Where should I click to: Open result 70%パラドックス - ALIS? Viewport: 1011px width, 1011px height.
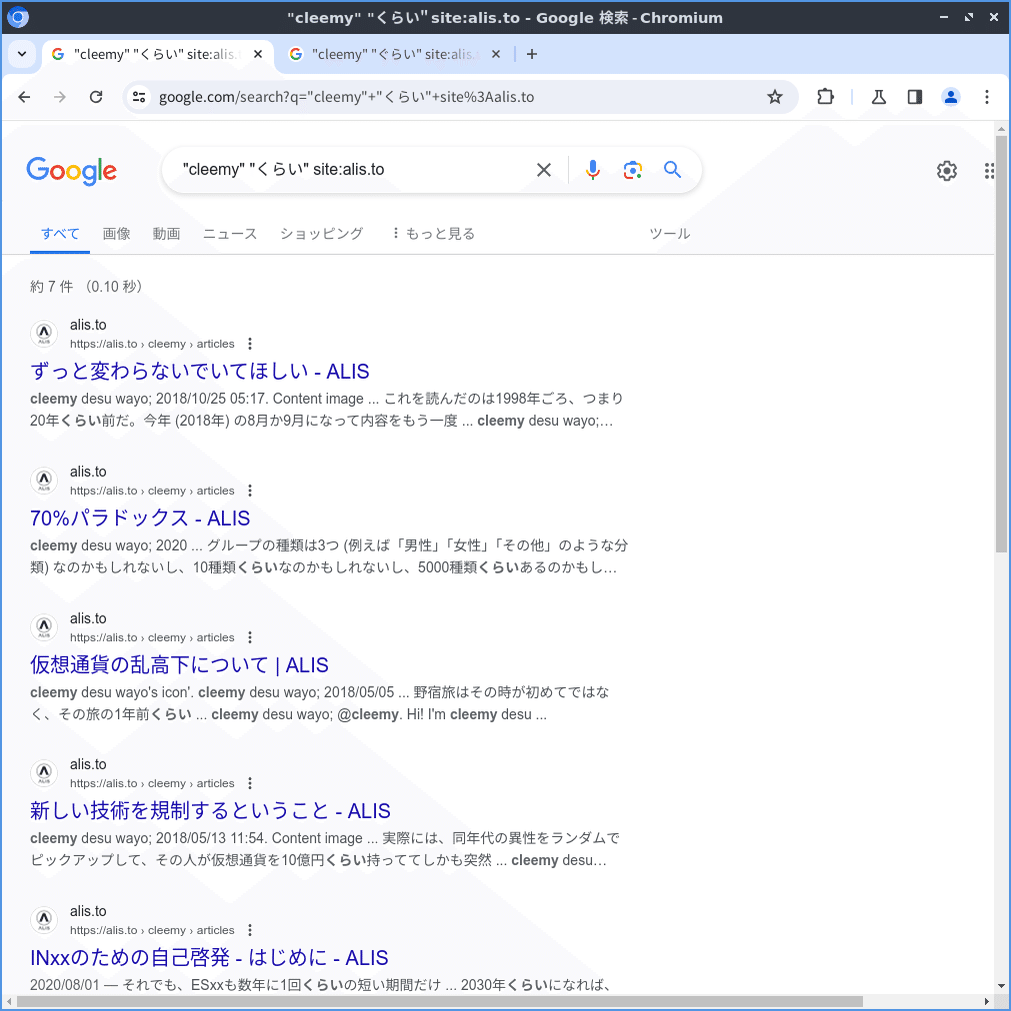(140, 518)
